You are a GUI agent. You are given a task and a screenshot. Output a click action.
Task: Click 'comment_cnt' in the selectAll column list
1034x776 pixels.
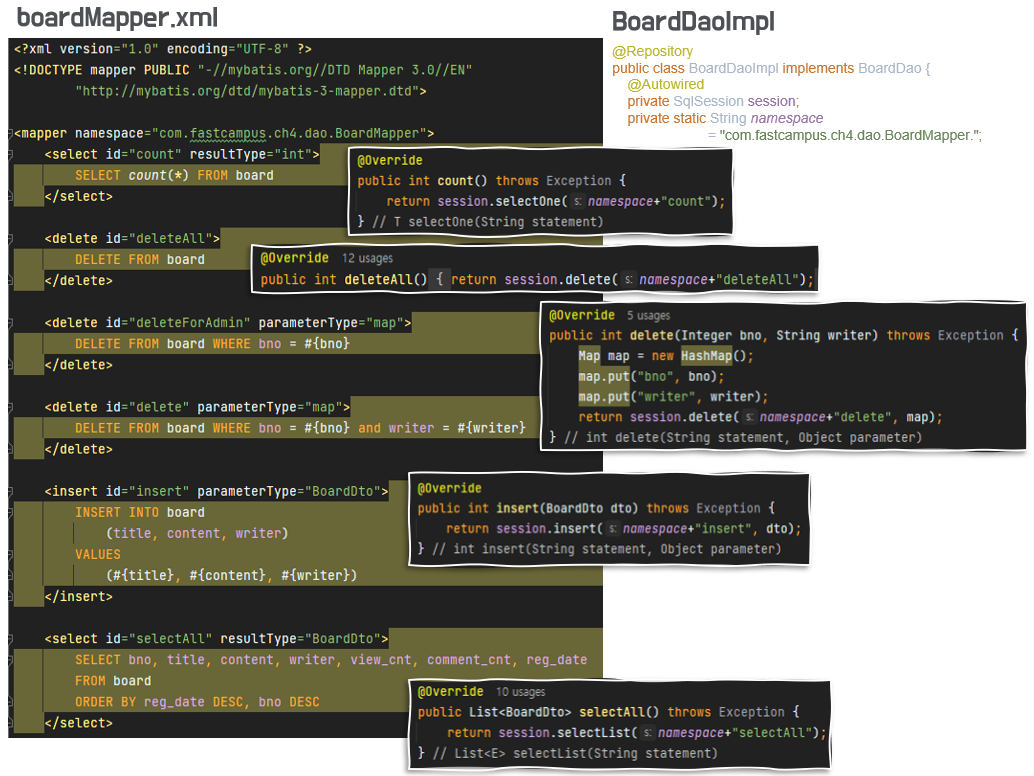[x=469, y=660]
